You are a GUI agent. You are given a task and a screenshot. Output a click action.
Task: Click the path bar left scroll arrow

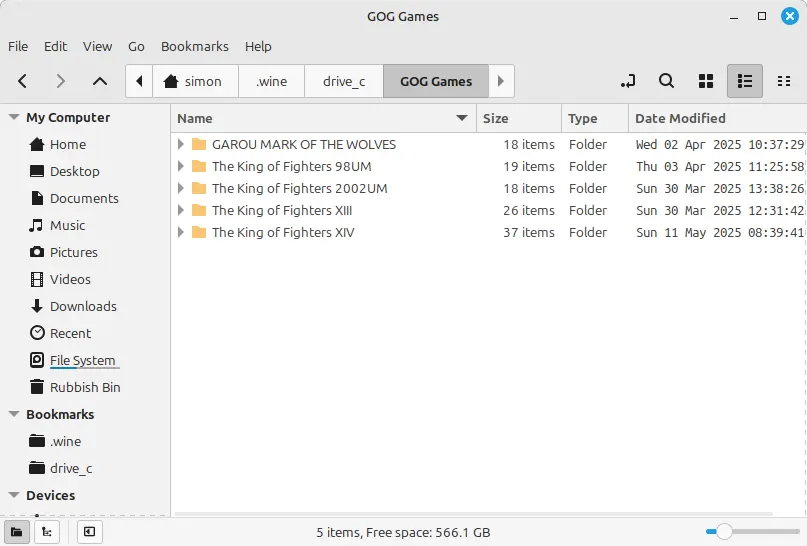[139, 81]
